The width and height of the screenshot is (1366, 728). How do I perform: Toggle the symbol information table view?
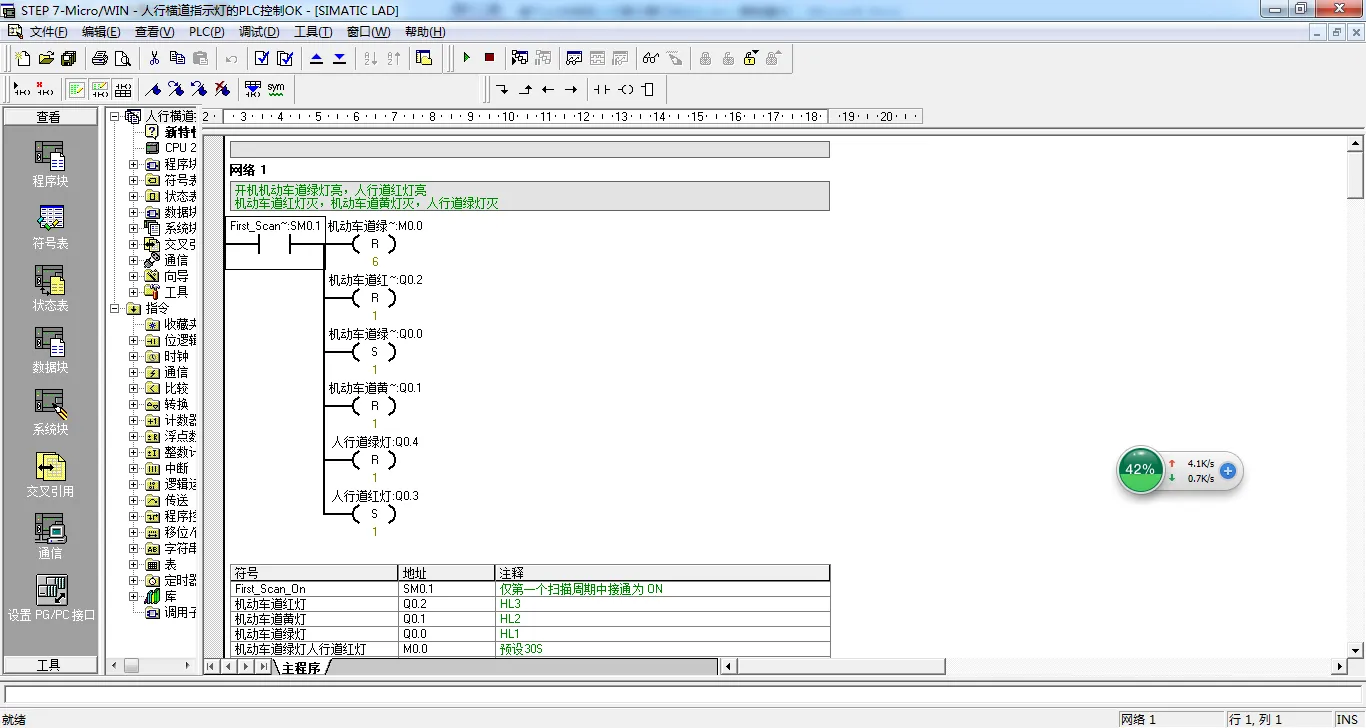tap(123, 89)
